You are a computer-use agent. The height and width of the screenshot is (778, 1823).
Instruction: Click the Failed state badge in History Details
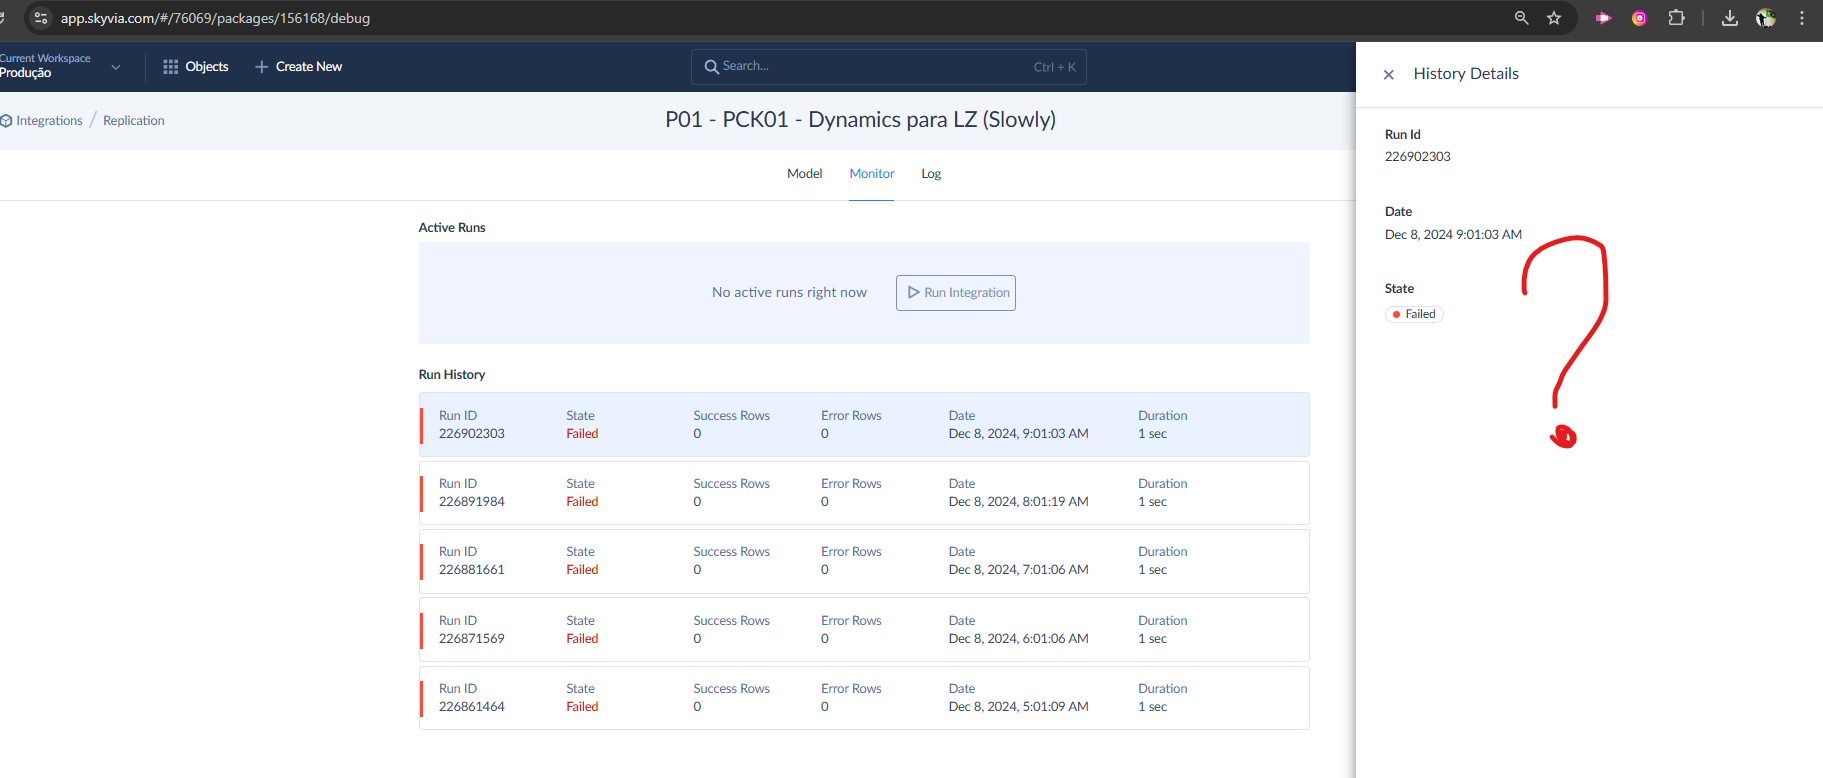point(1414,314)
